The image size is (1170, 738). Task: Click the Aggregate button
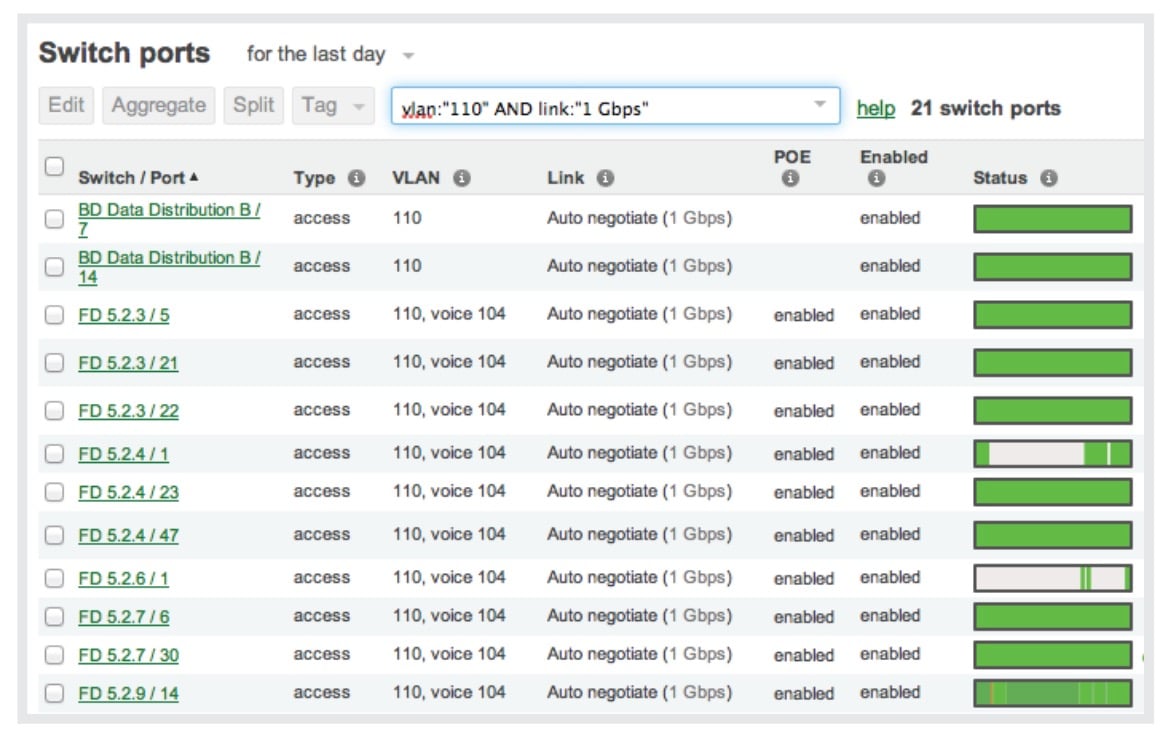click(x=158, y=105)
